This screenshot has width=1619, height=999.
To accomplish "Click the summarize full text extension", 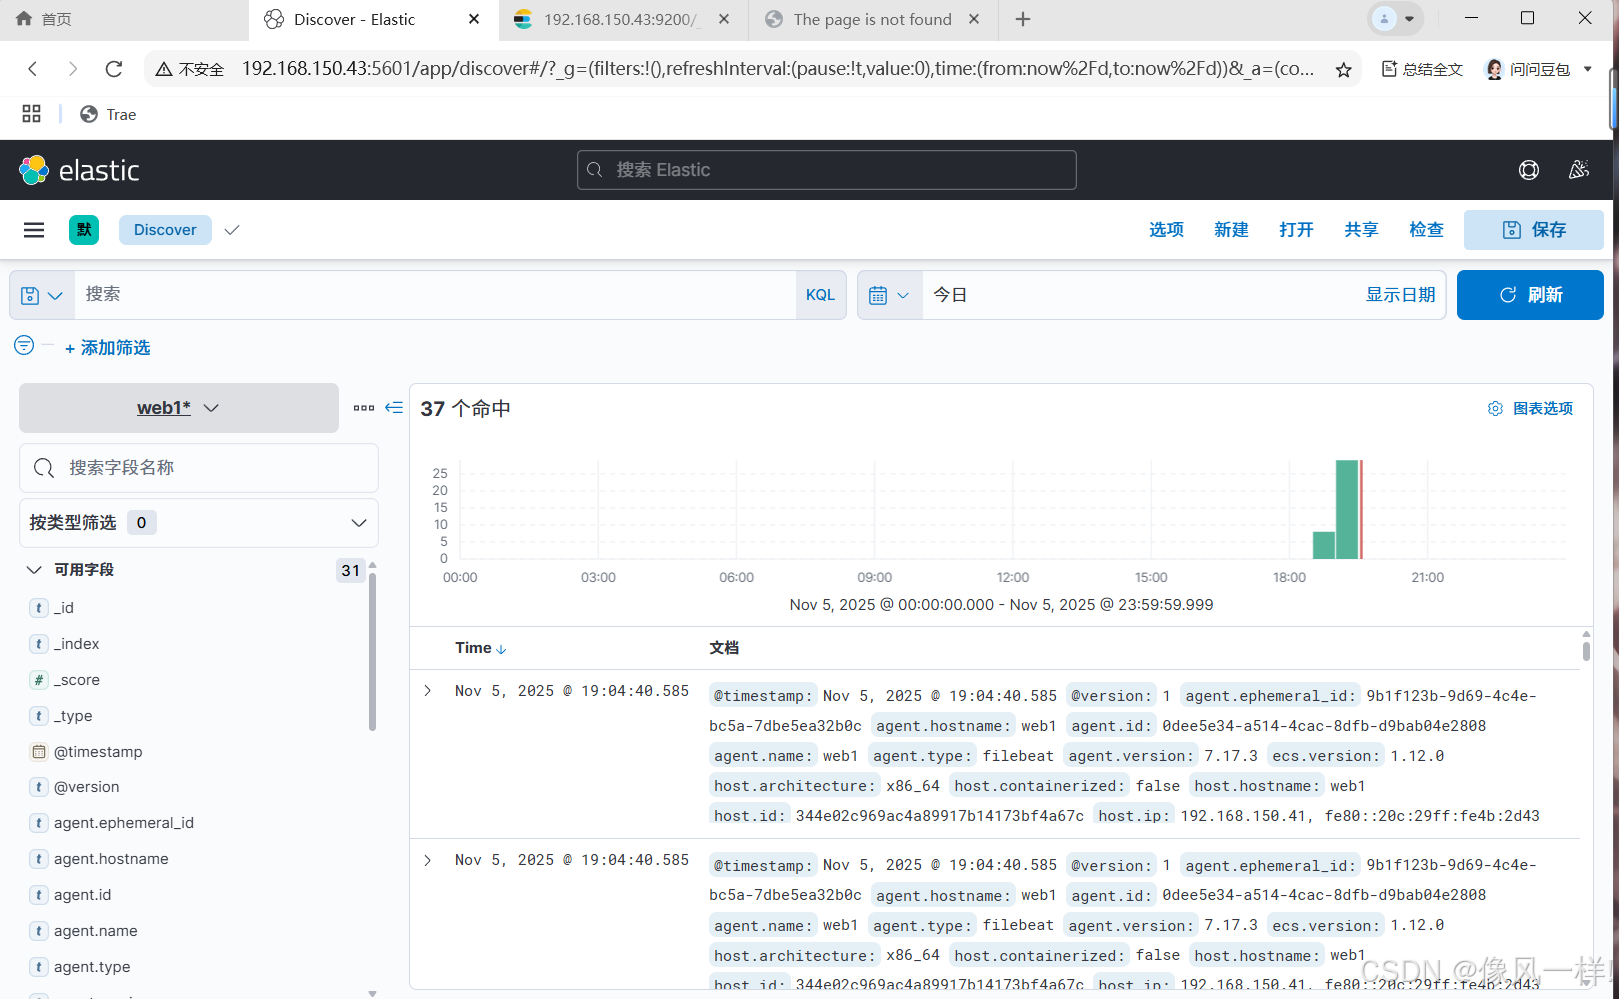I will click(x=1422, y=69).
